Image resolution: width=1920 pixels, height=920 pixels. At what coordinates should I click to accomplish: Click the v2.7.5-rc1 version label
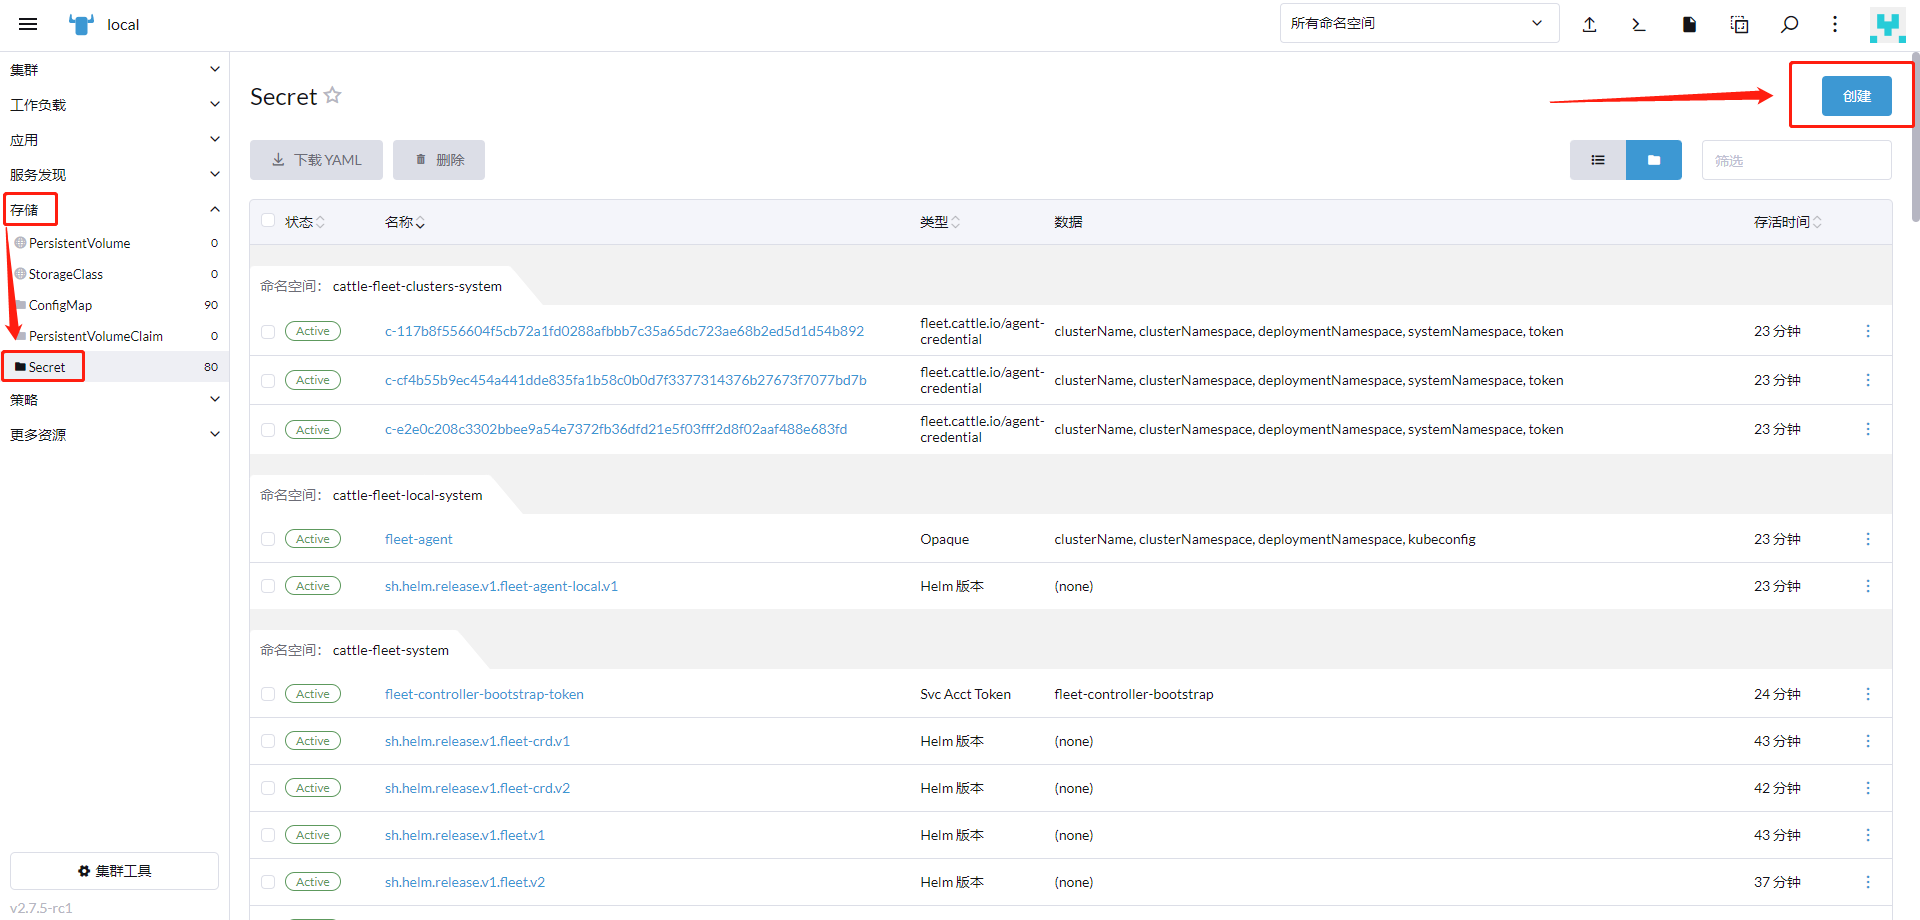pos(41,908)
